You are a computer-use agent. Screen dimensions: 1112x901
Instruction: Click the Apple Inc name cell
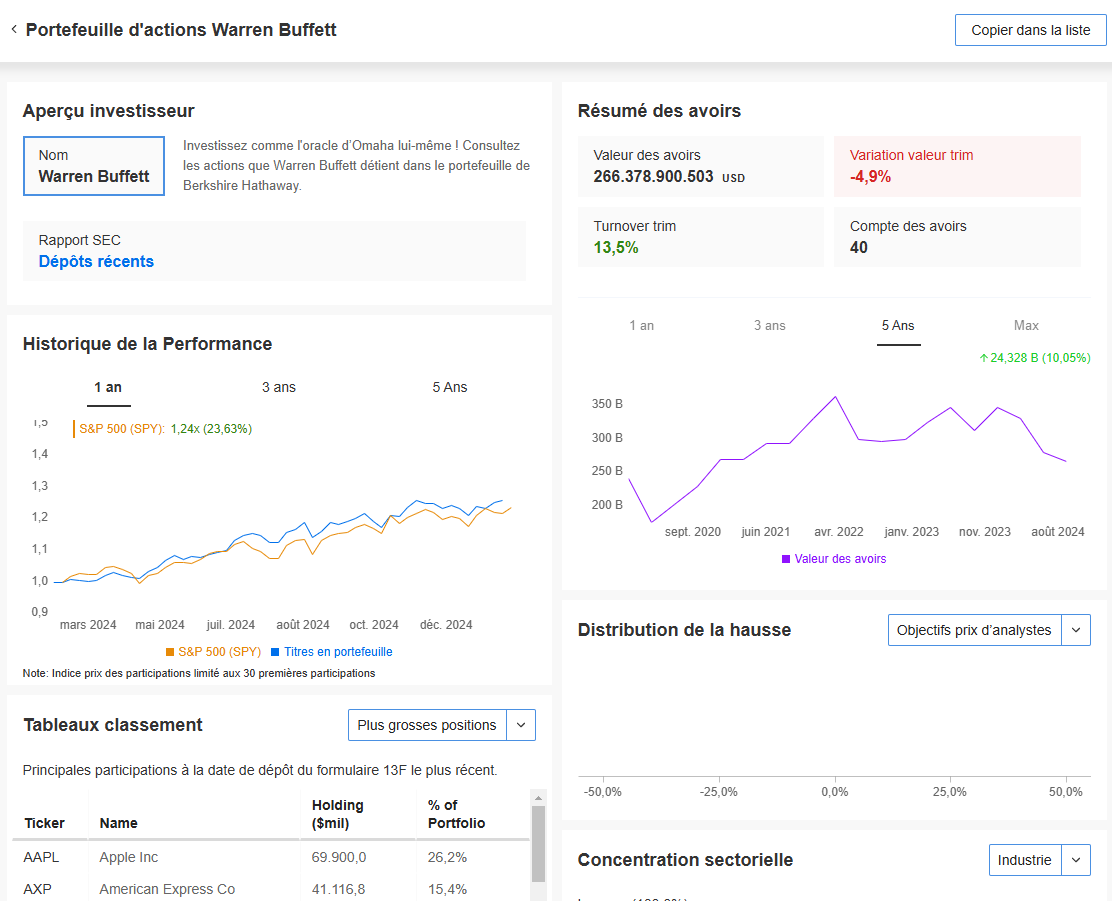click(x=129, y=857)
